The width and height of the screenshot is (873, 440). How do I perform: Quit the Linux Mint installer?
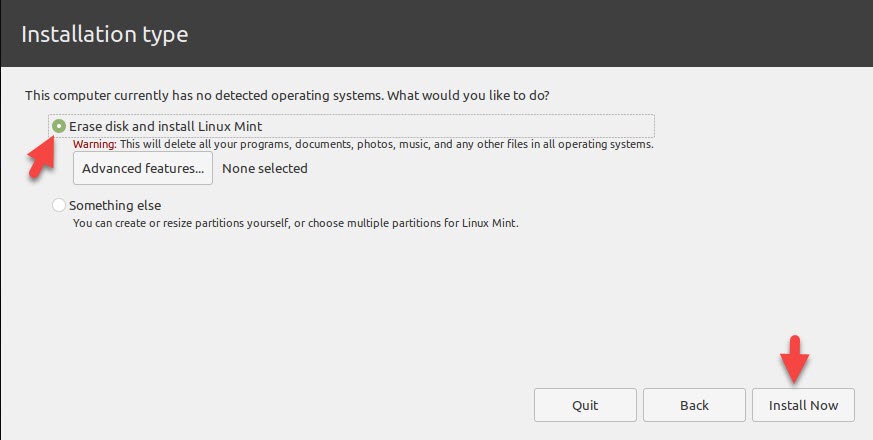(585, 405)
